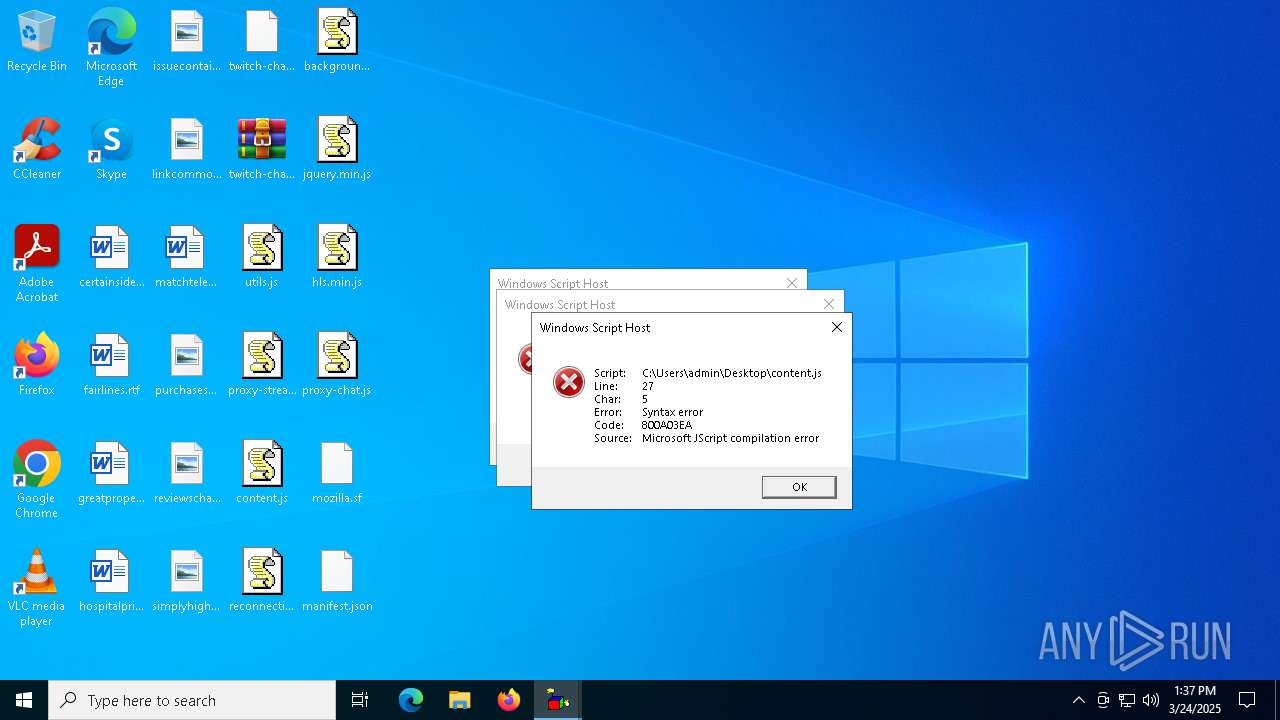
Task: Select the hospitalpri... Word document
Action: point(111,581)
